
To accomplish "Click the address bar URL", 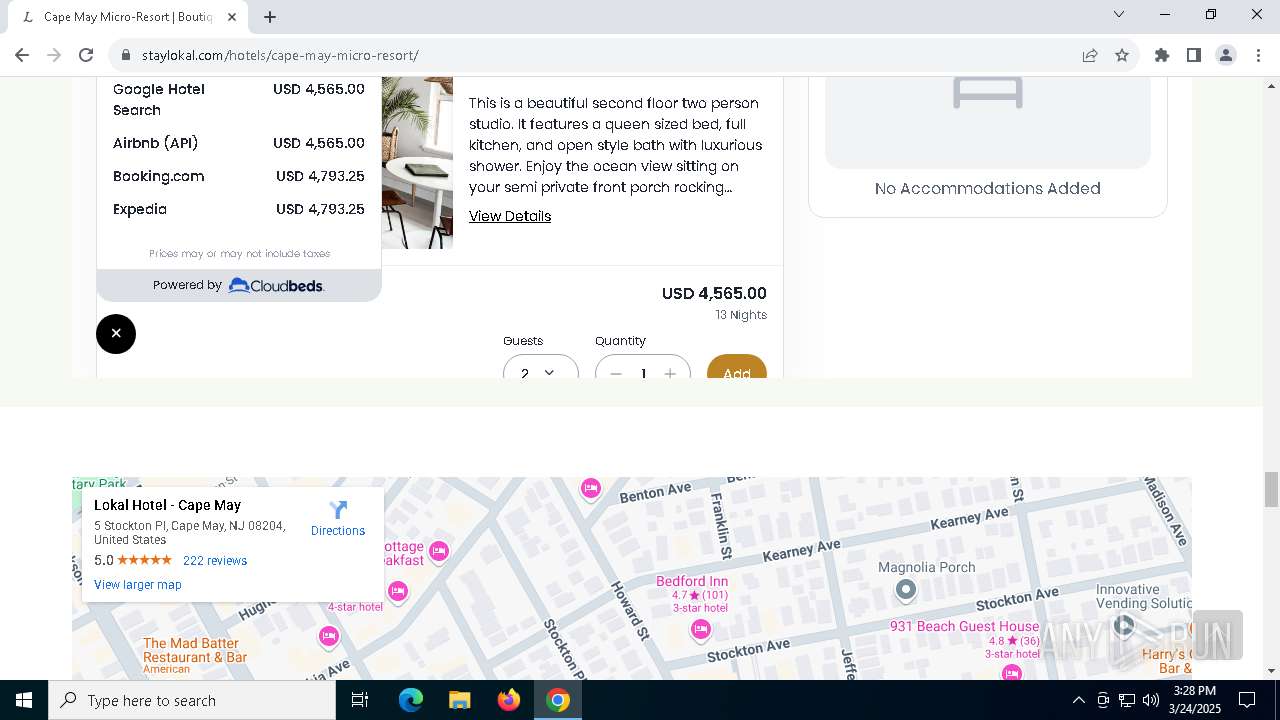I will pyautogui.click(x=280, y=55).
